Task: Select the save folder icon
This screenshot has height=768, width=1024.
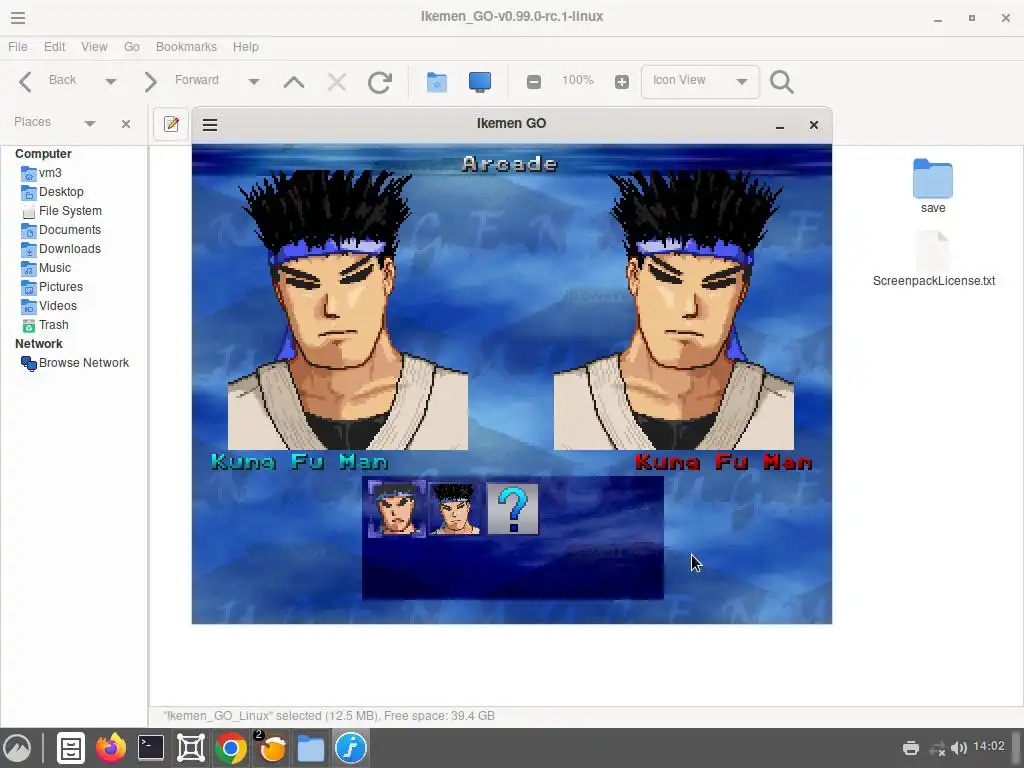Action: click(x=933, y=178)
